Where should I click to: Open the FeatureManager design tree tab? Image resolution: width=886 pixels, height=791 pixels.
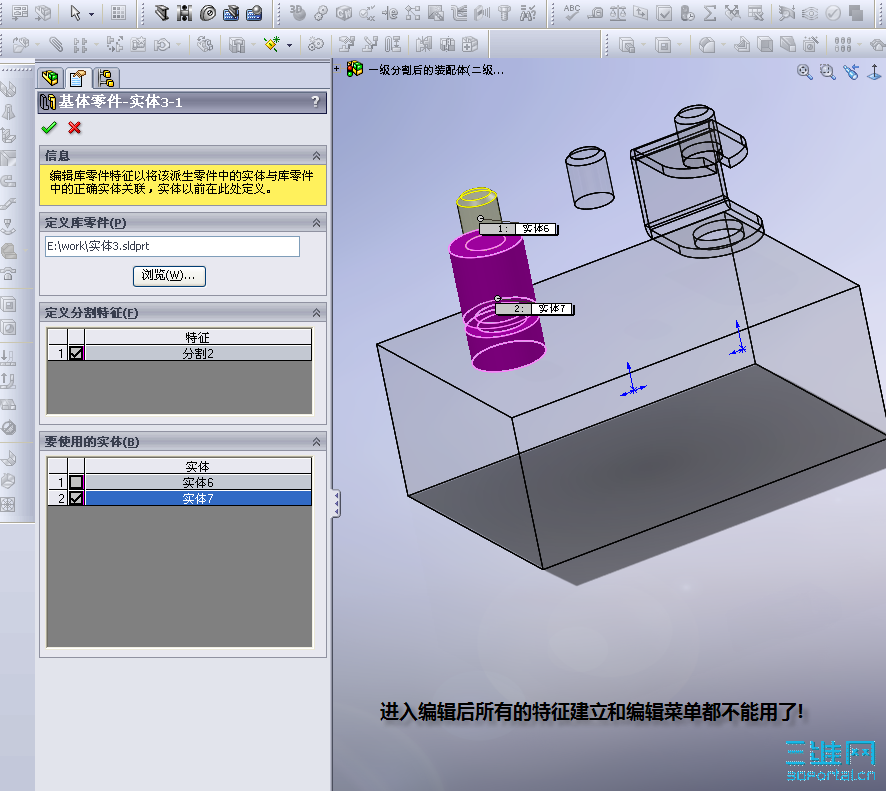point(50,78)
